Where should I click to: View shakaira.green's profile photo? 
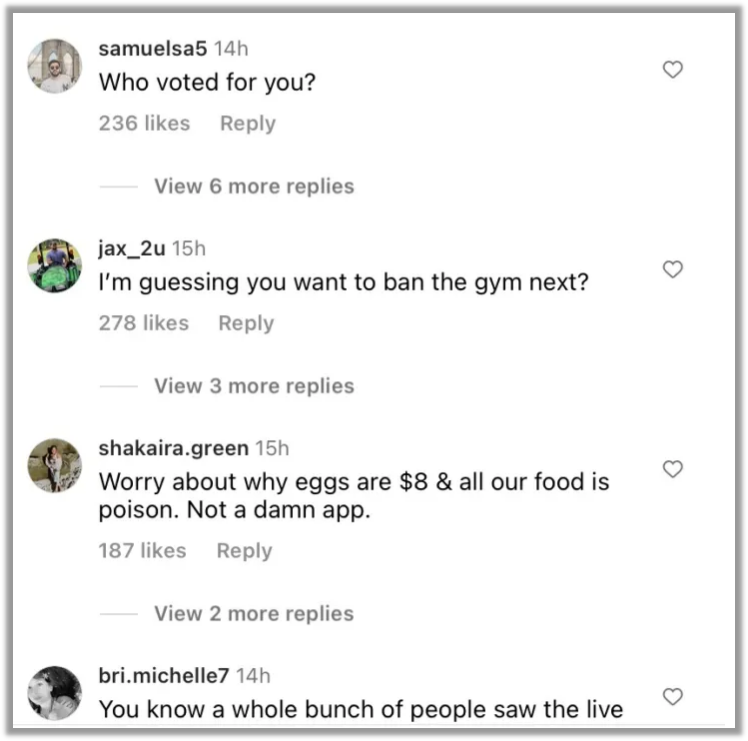click(x=55, y=466)
